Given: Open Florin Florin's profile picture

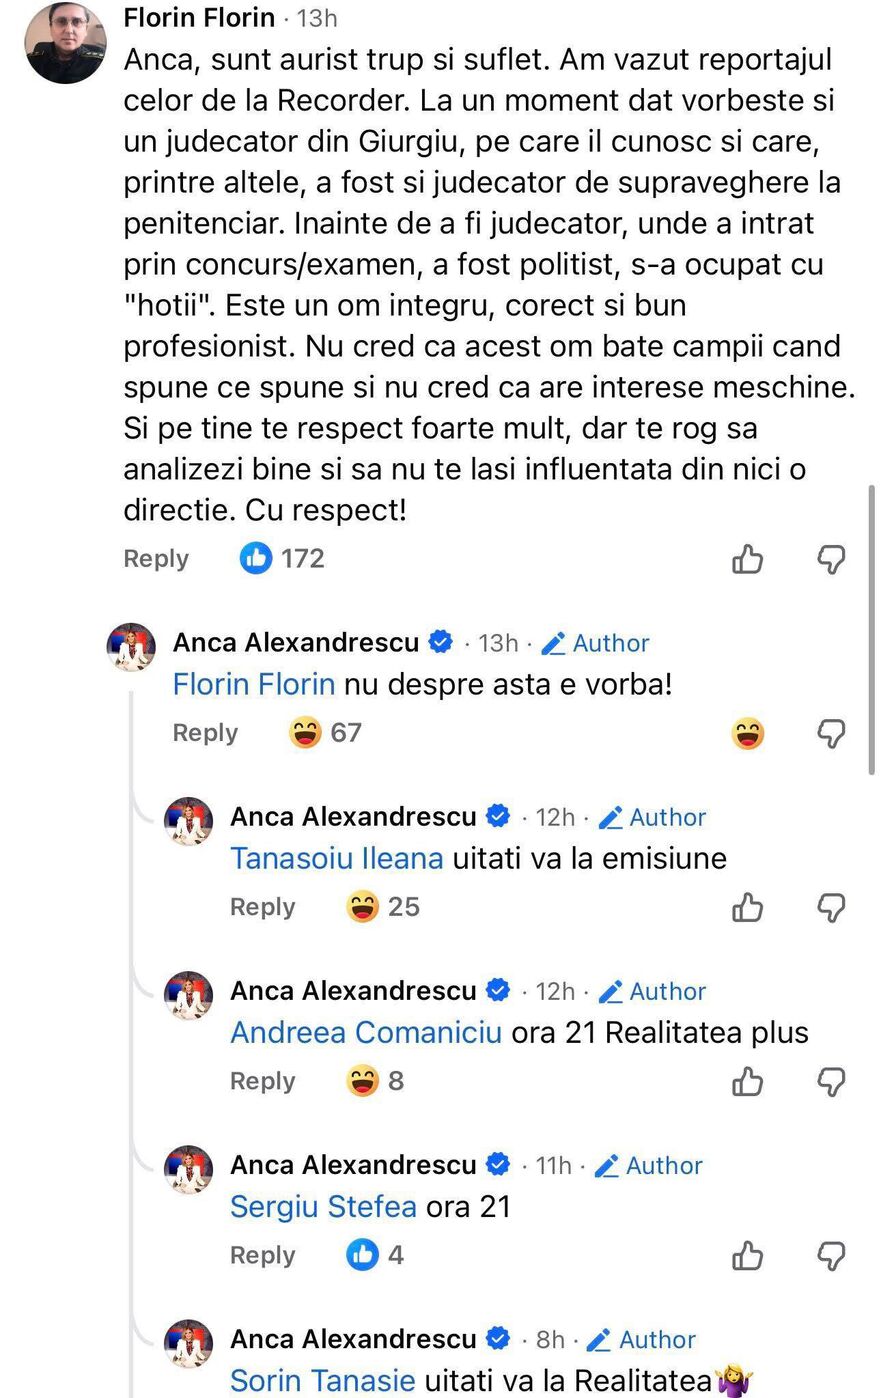Looking at the screenshot, I should coord(65,41).
